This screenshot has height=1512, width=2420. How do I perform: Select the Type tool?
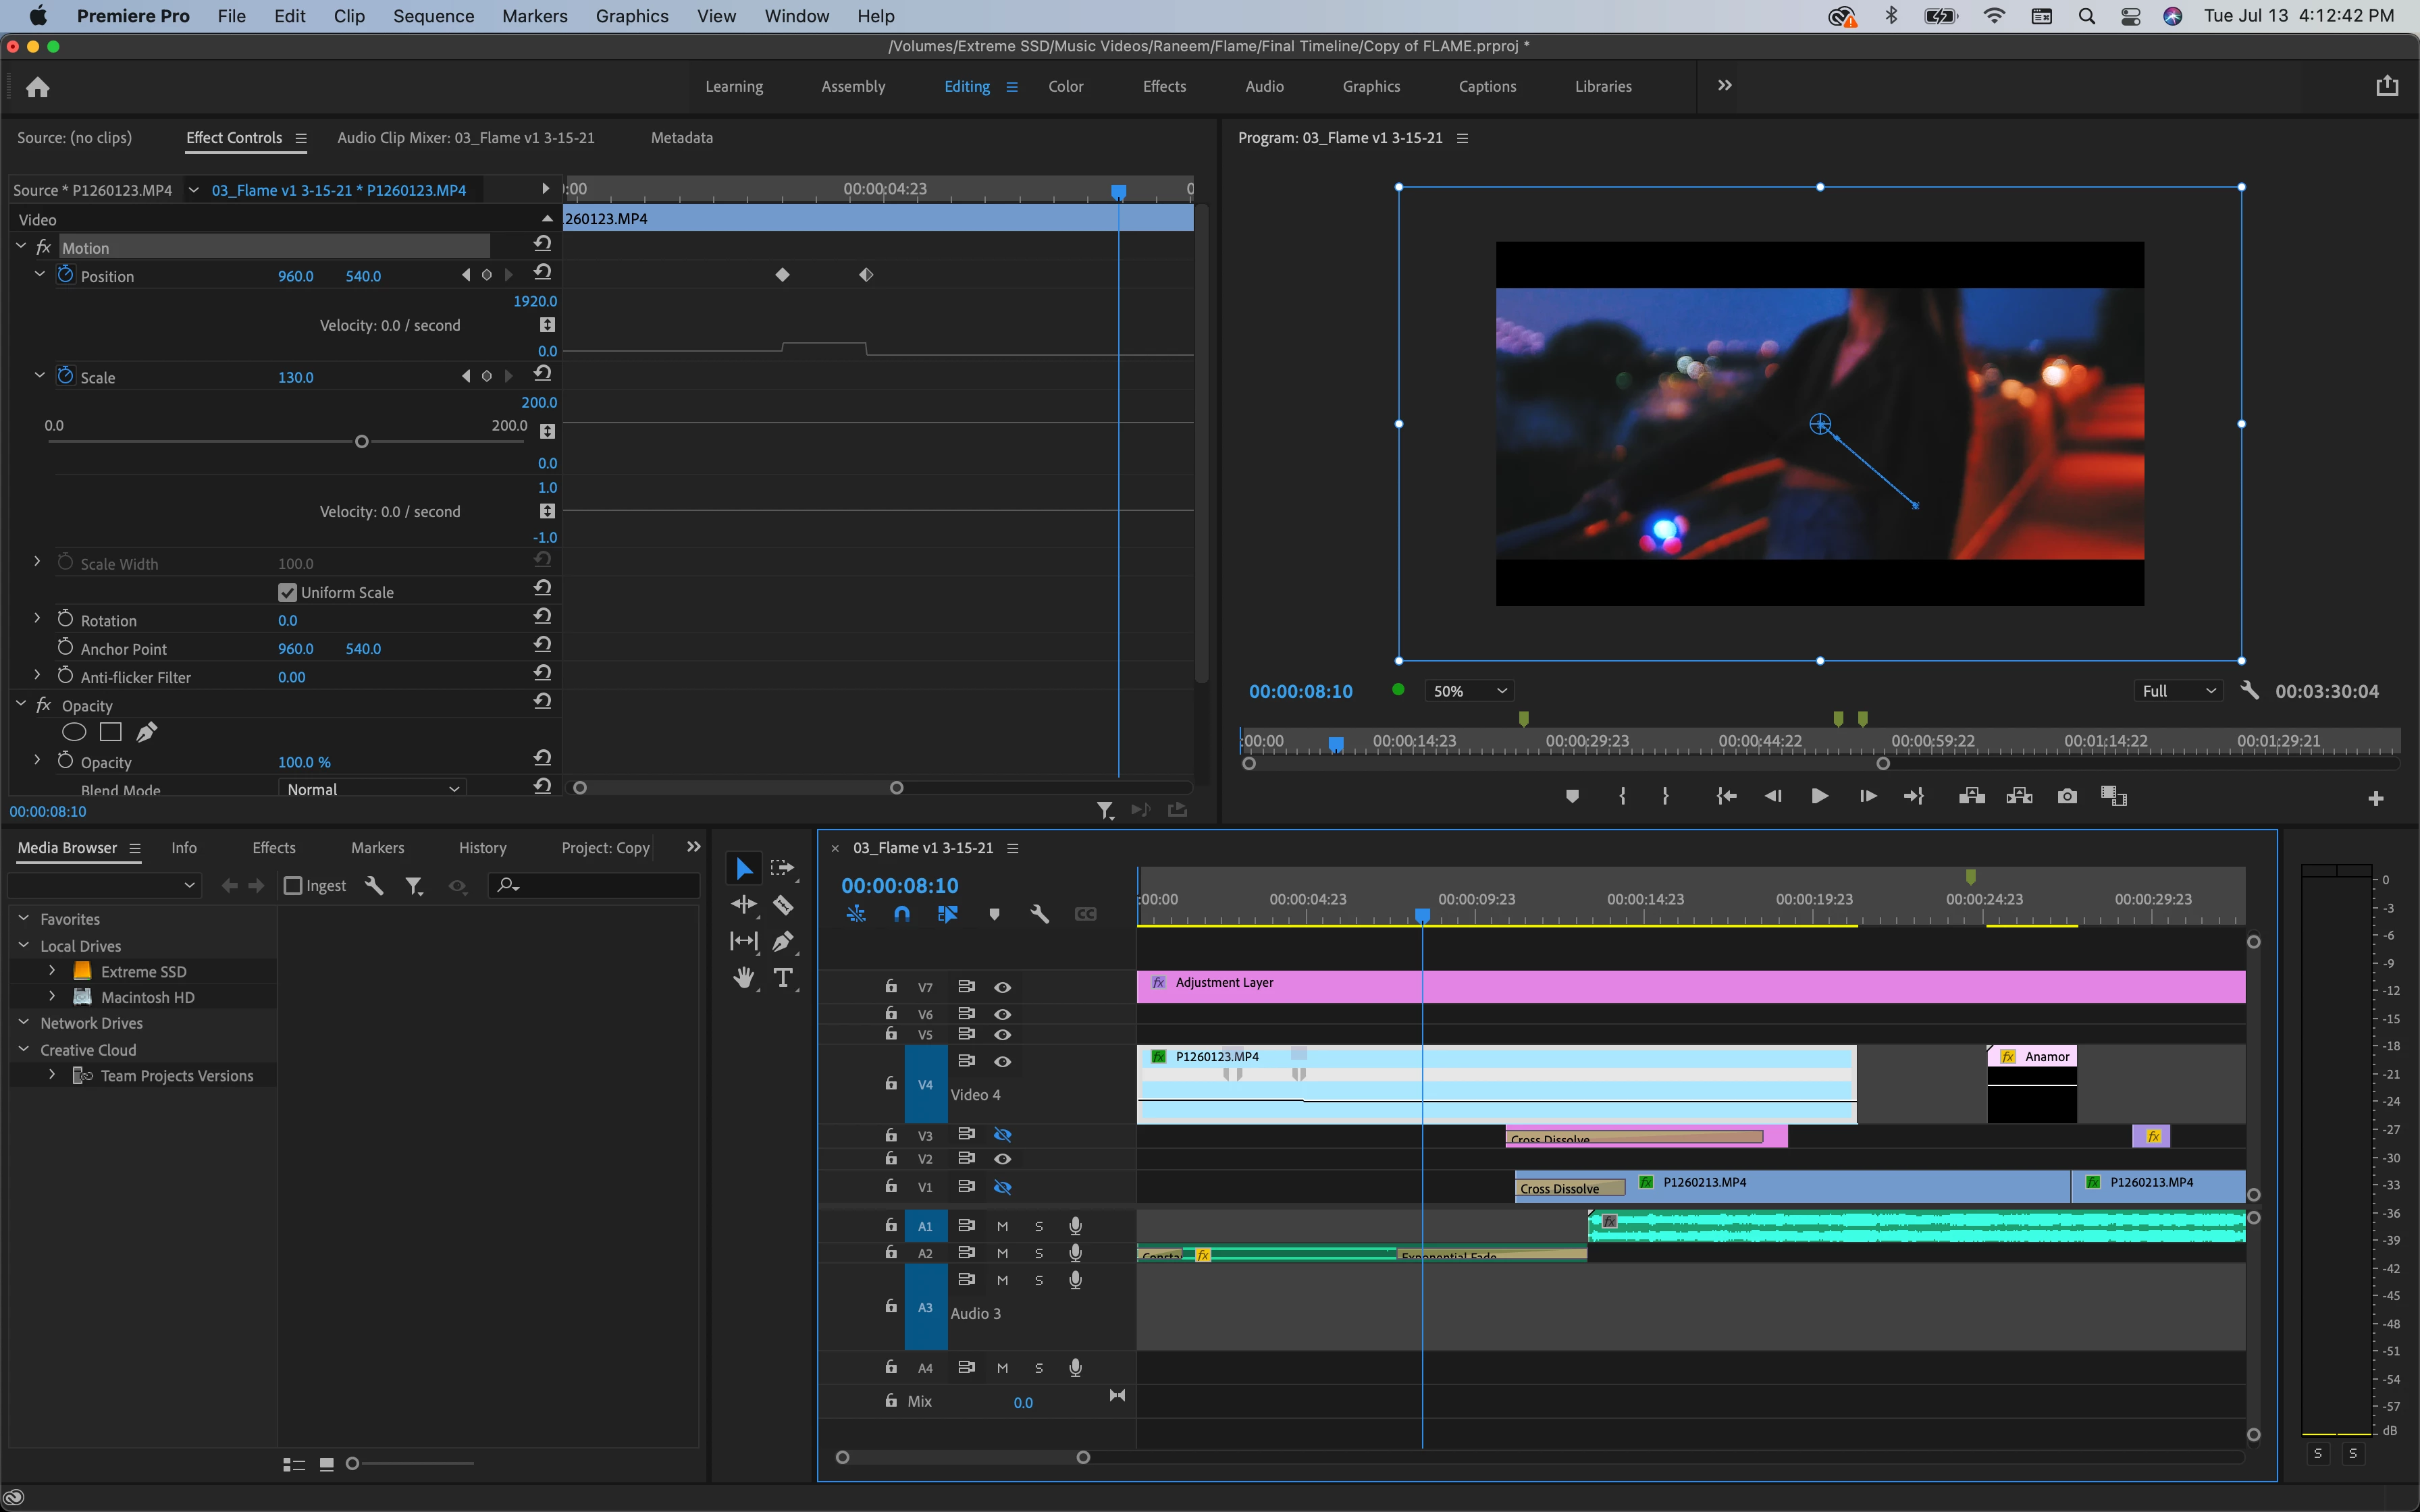pyautogui.click(x=783, y=977)
